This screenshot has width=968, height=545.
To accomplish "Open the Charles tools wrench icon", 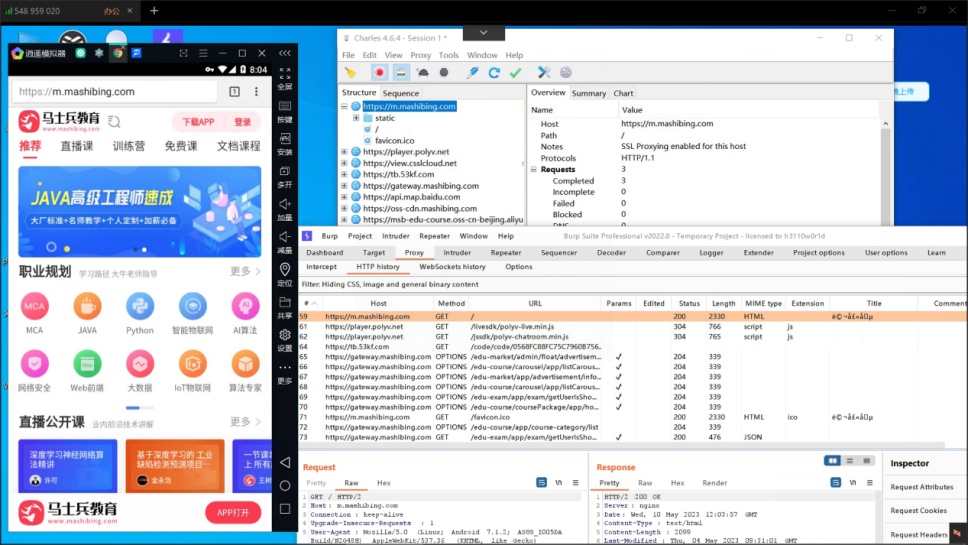I will [544, 73].
